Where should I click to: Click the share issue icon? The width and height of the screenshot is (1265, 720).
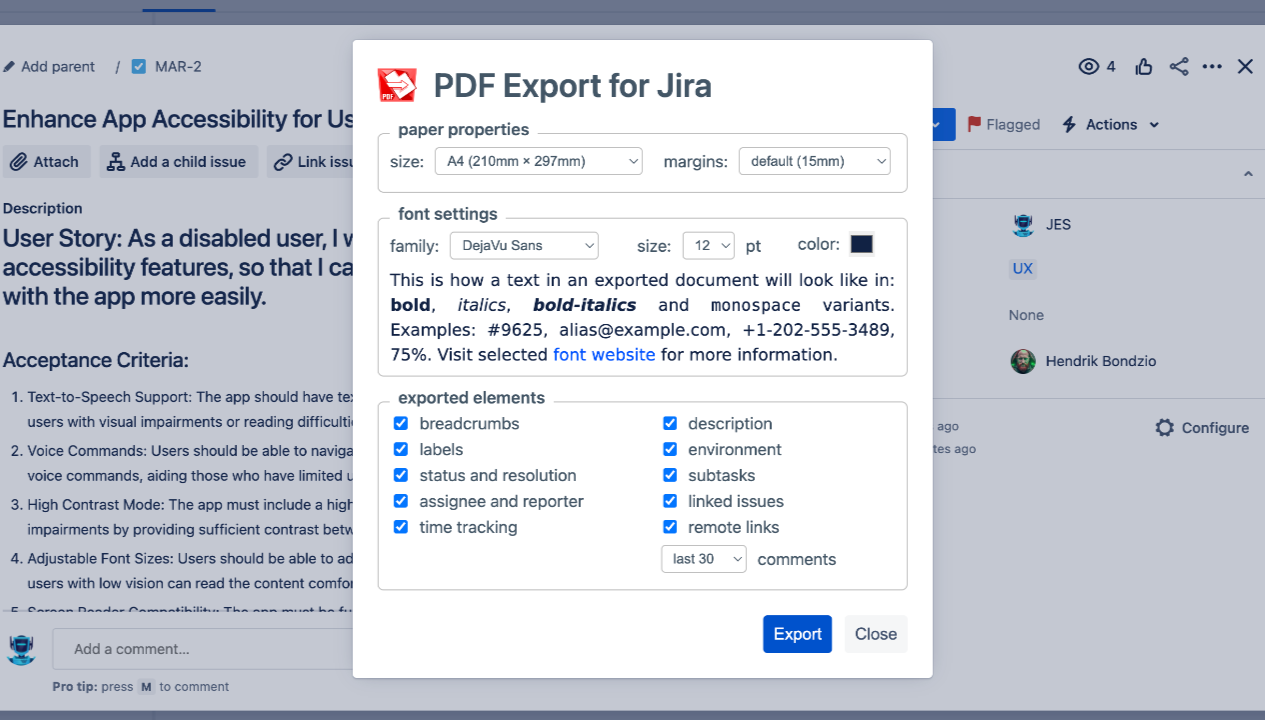[x=1179, y=67]
